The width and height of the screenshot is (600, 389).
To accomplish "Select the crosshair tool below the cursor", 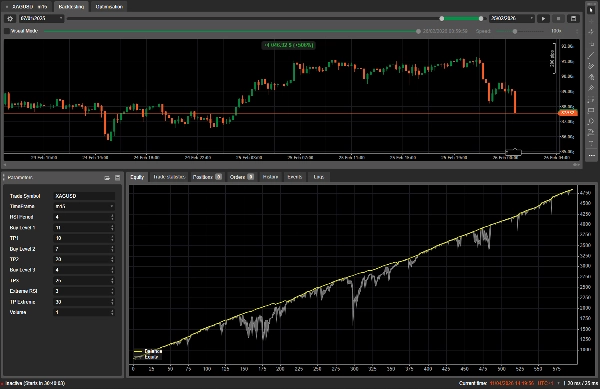I will point(591,21).
